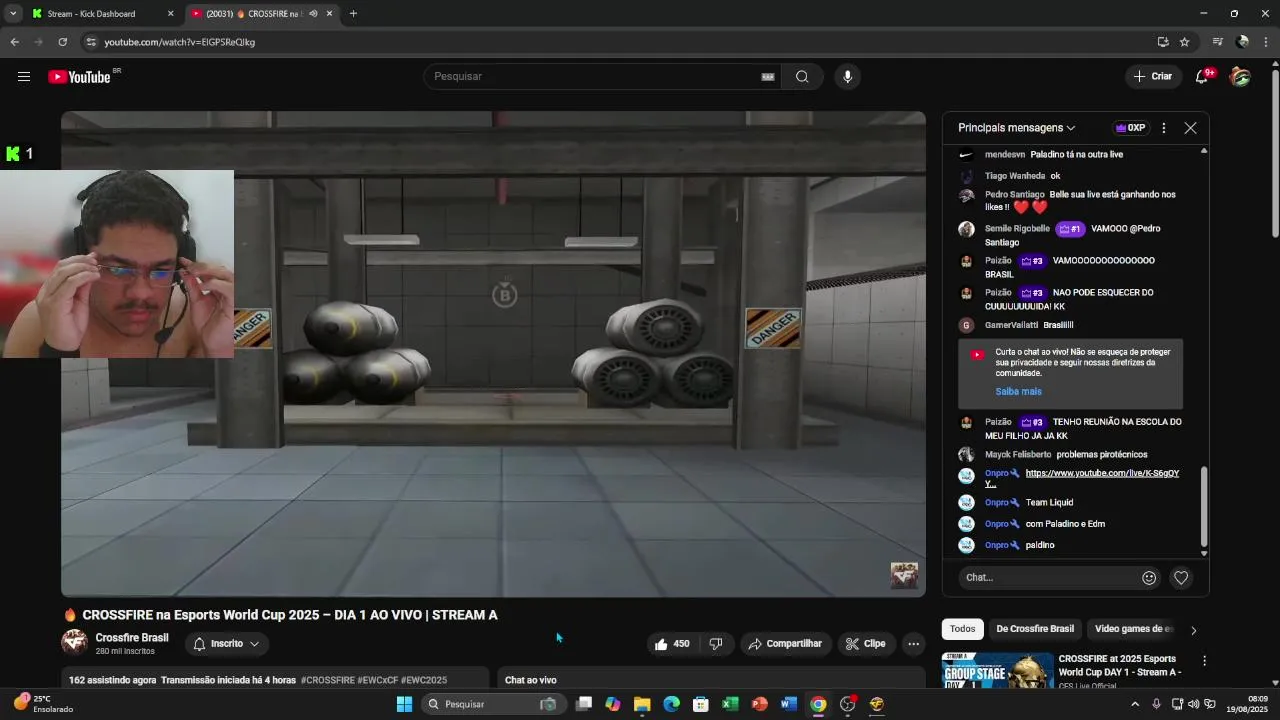The height and width of the screenshot is (720, 1280).
Task: Open the emoji picker in chat
Action: [1149, 577]
